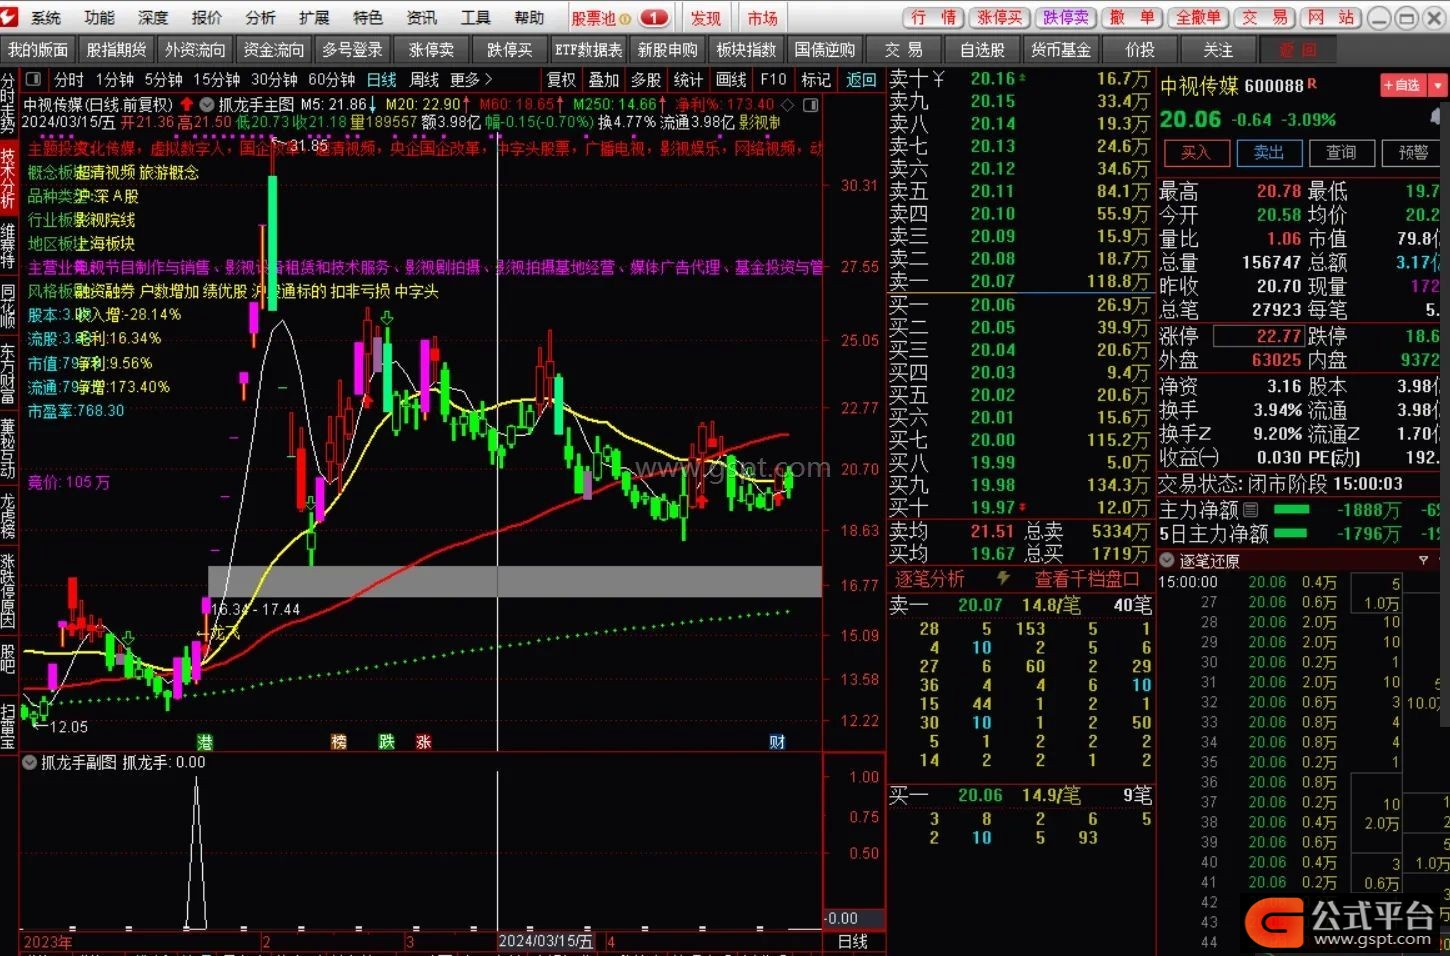Switch to the 30分钟 period

274,79
